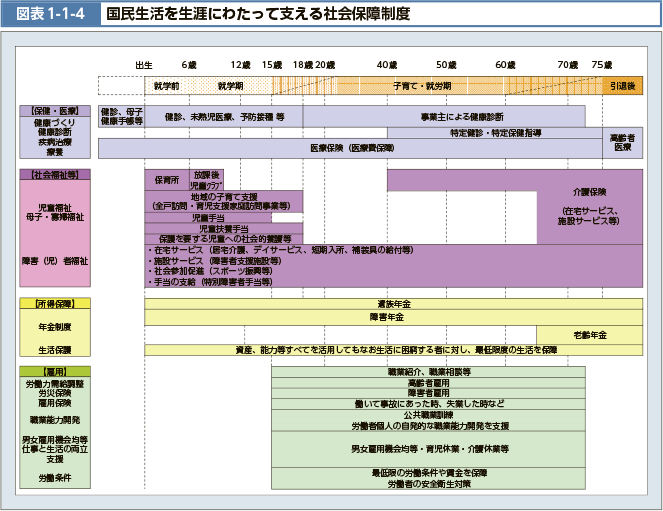Click the orange 引退後 life stage block
The width and height of the screenshot is (663, 511).
coord(622,86)
